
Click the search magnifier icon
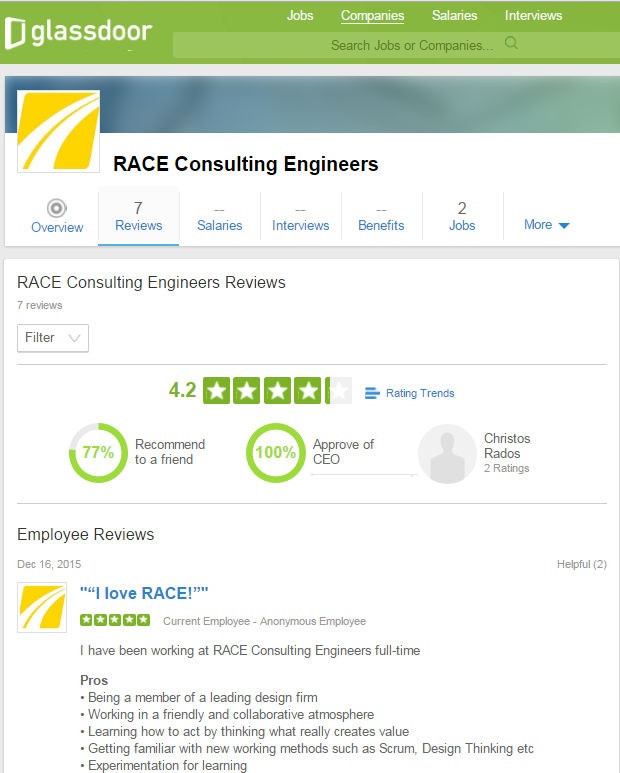[512, 43]
